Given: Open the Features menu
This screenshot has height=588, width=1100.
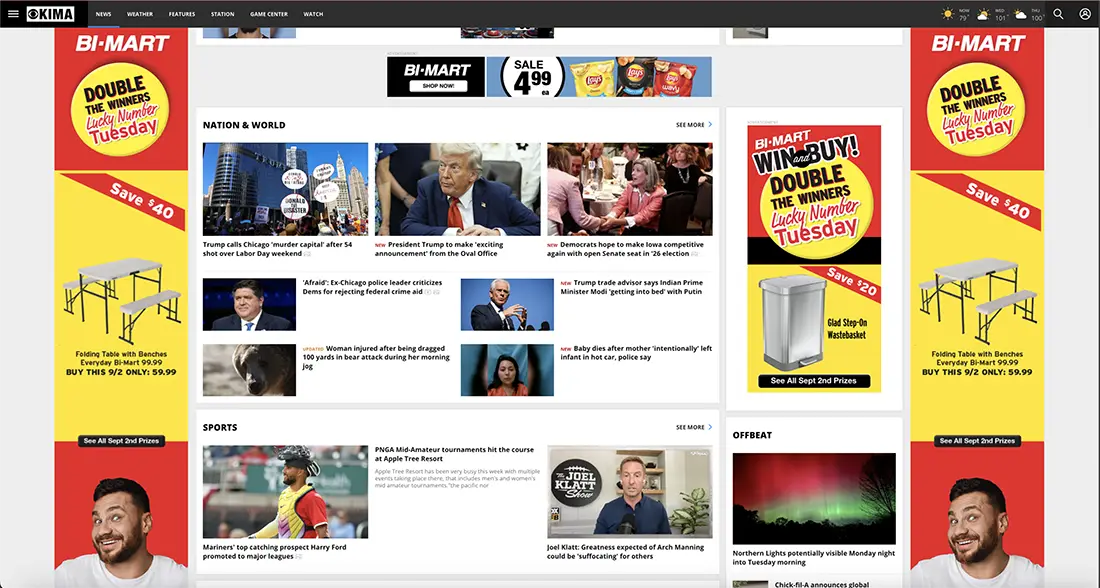Looking at the screenshot, I should [x=182, y=14].
